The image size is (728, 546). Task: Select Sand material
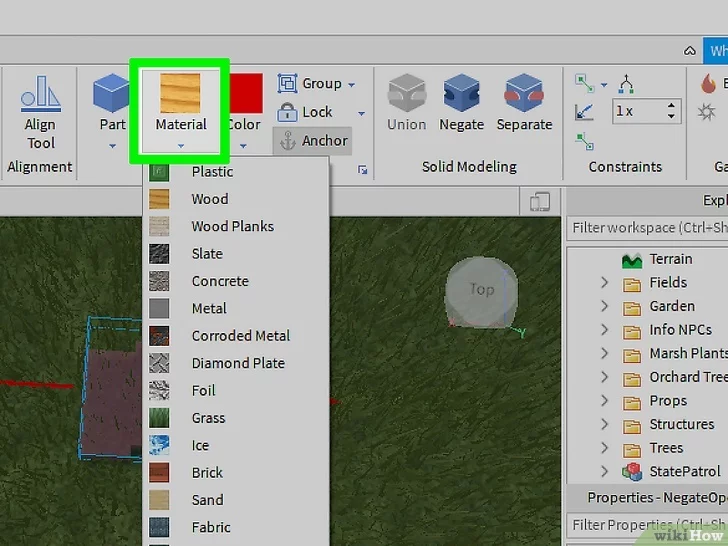point(236,500)
